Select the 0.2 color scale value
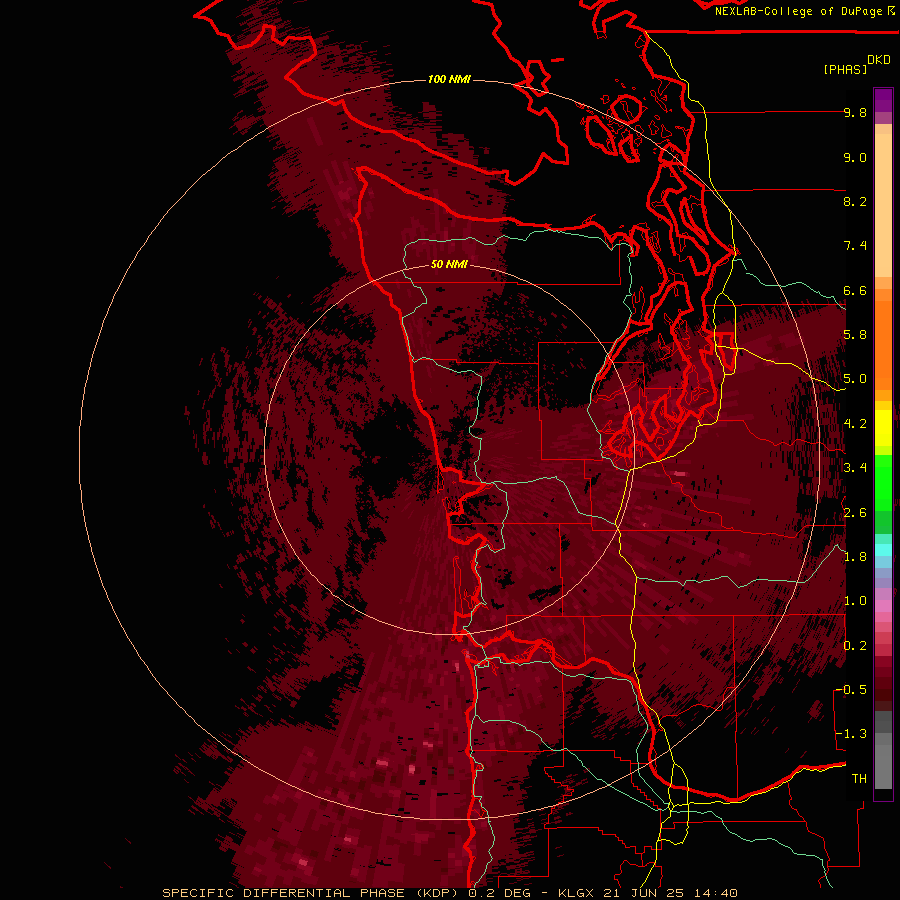This screenshot has width=900, height=900. tap(855, 646)
